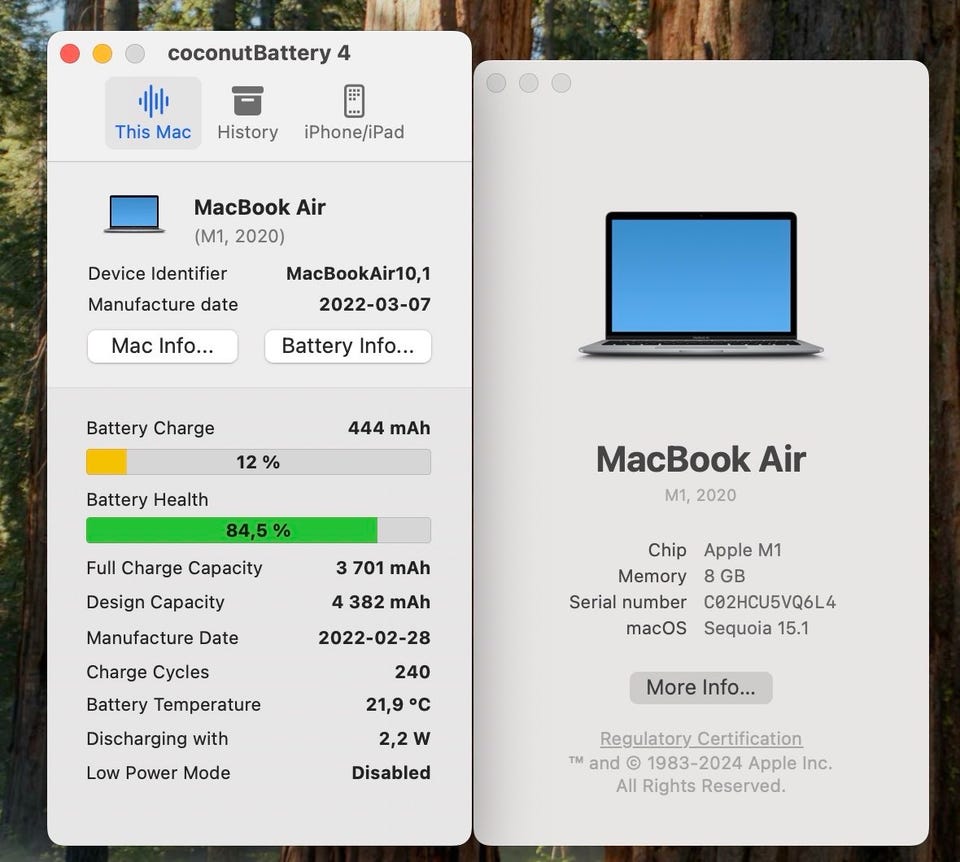
Task: Select the device identifier MacBookAir10,1
Action: pos(358,273)
